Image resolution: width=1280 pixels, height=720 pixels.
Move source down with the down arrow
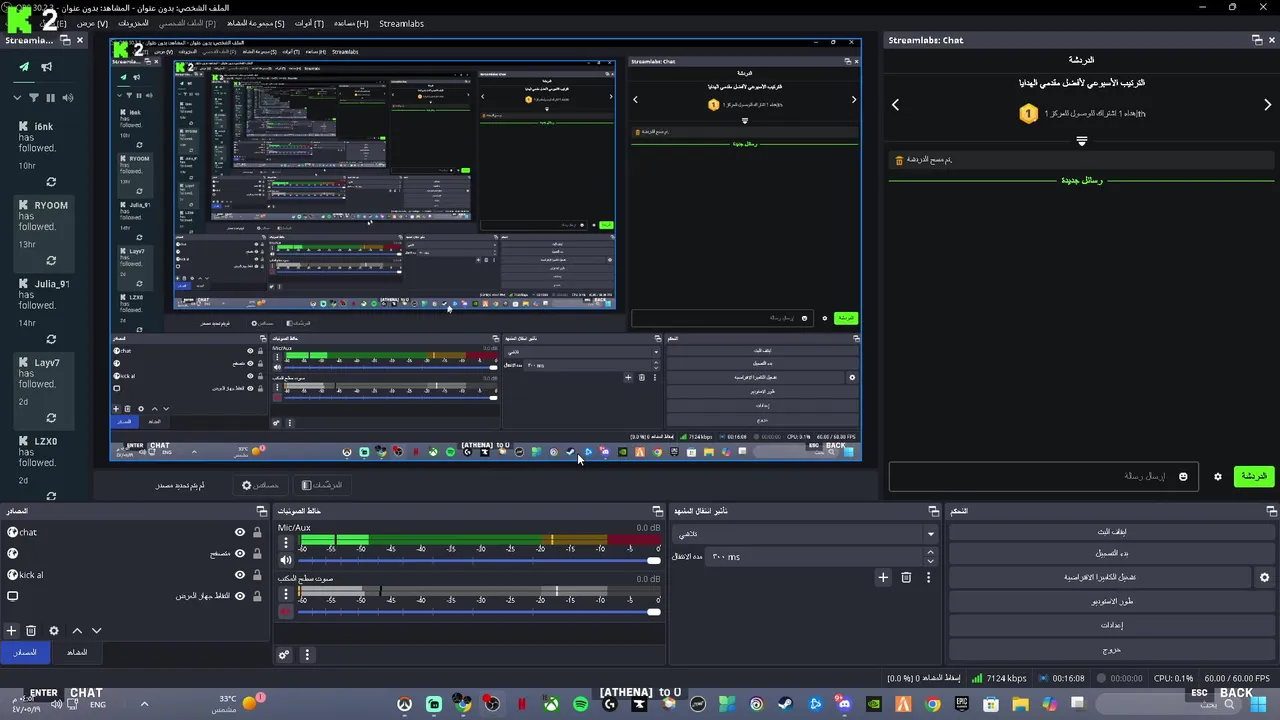[x=97, y=631]
